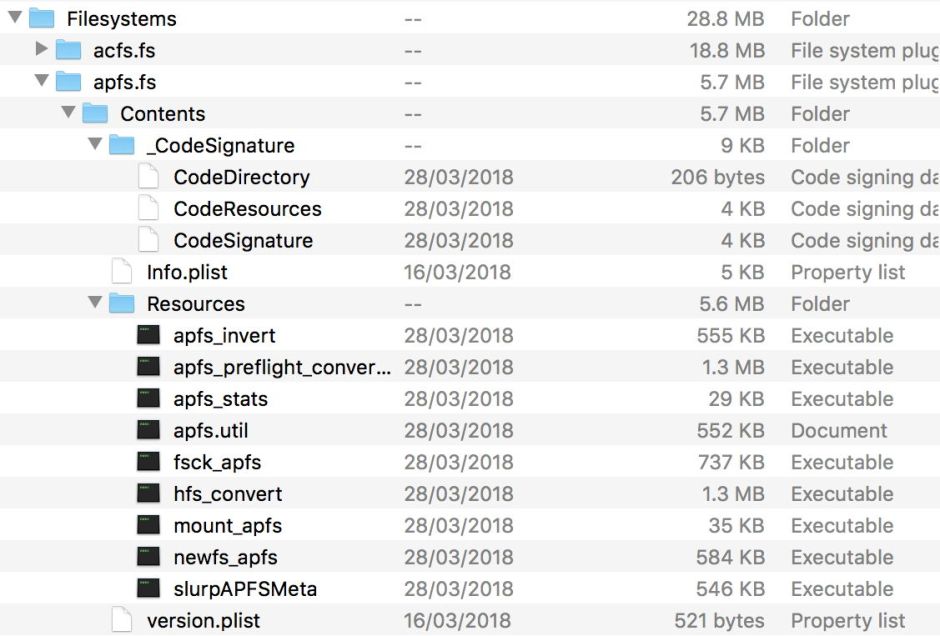Collapse the _CodeSignature folder triangle
The height and width of the screenshot is (636, 940).
coord(95,145)
